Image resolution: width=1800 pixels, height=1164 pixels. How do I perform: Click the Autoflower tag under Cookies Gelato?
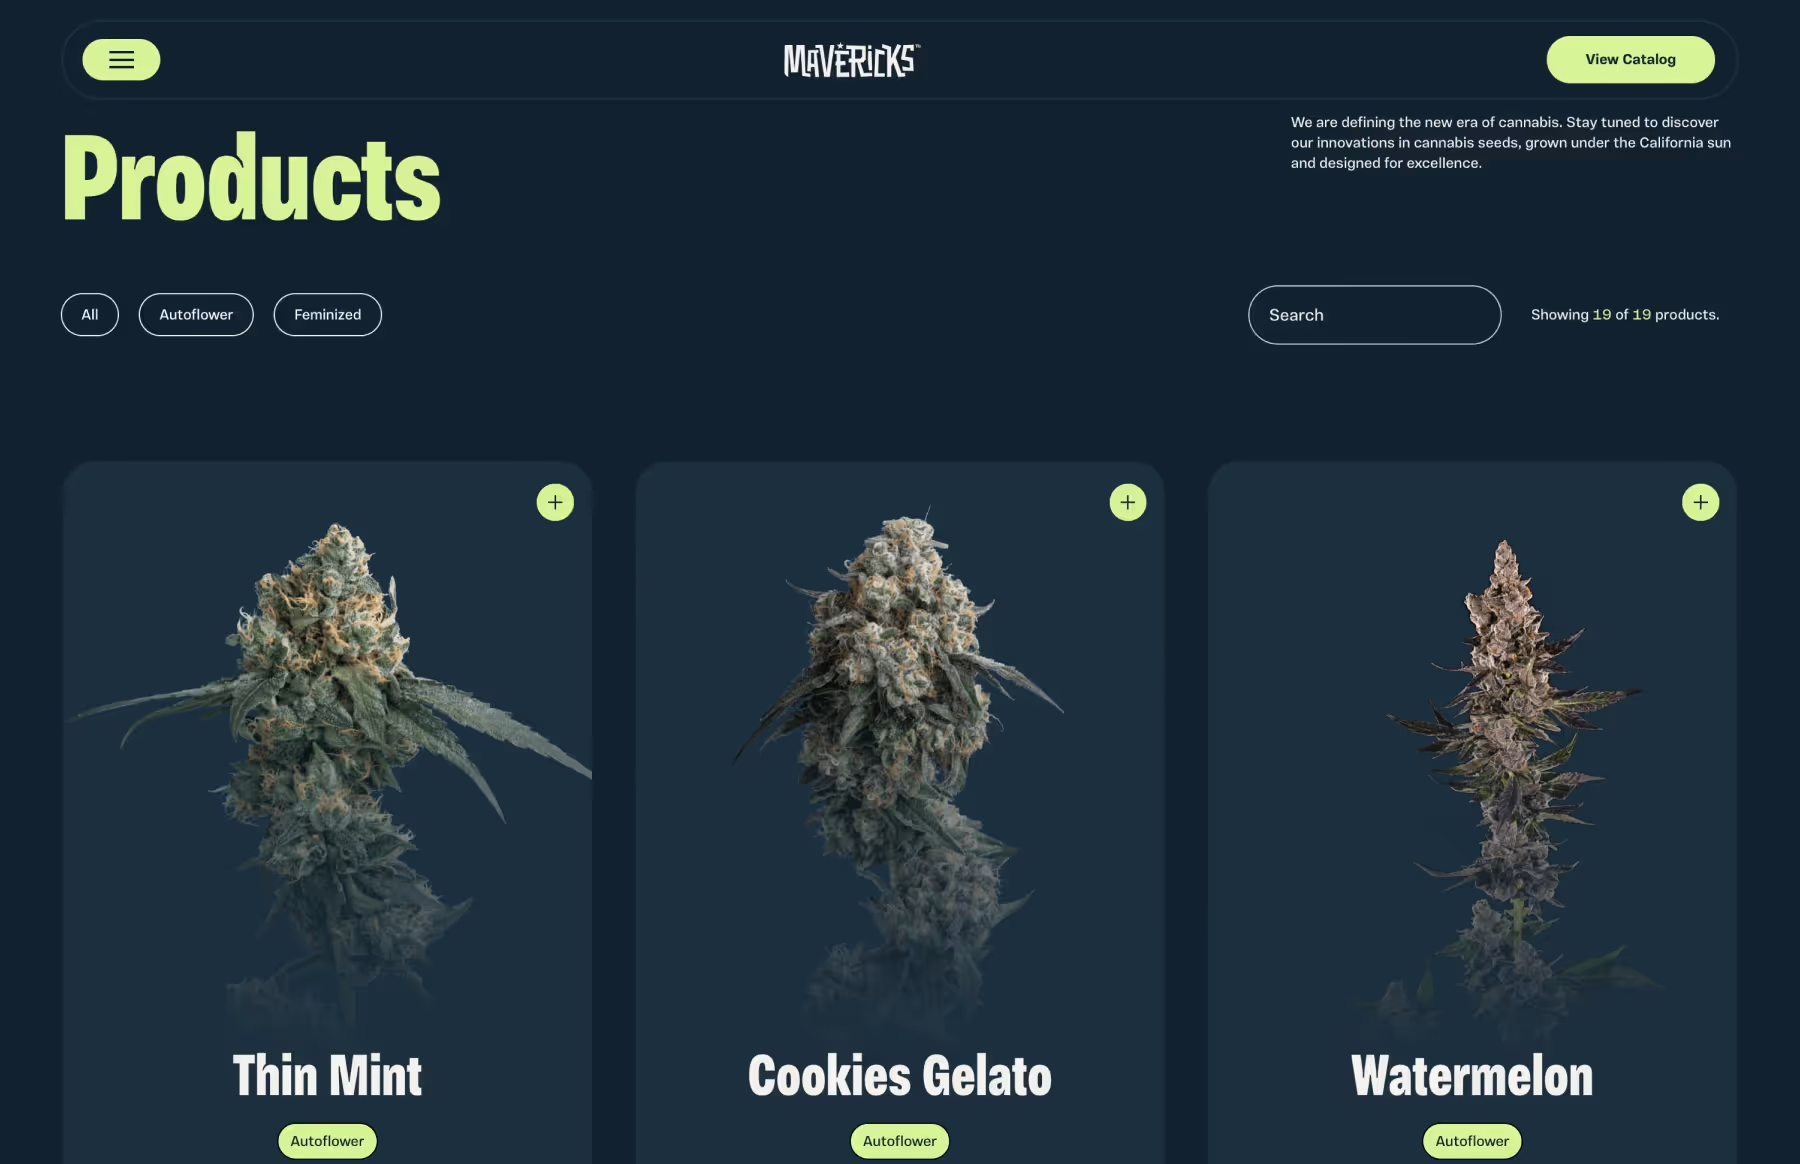click(x=900, y=1141)
